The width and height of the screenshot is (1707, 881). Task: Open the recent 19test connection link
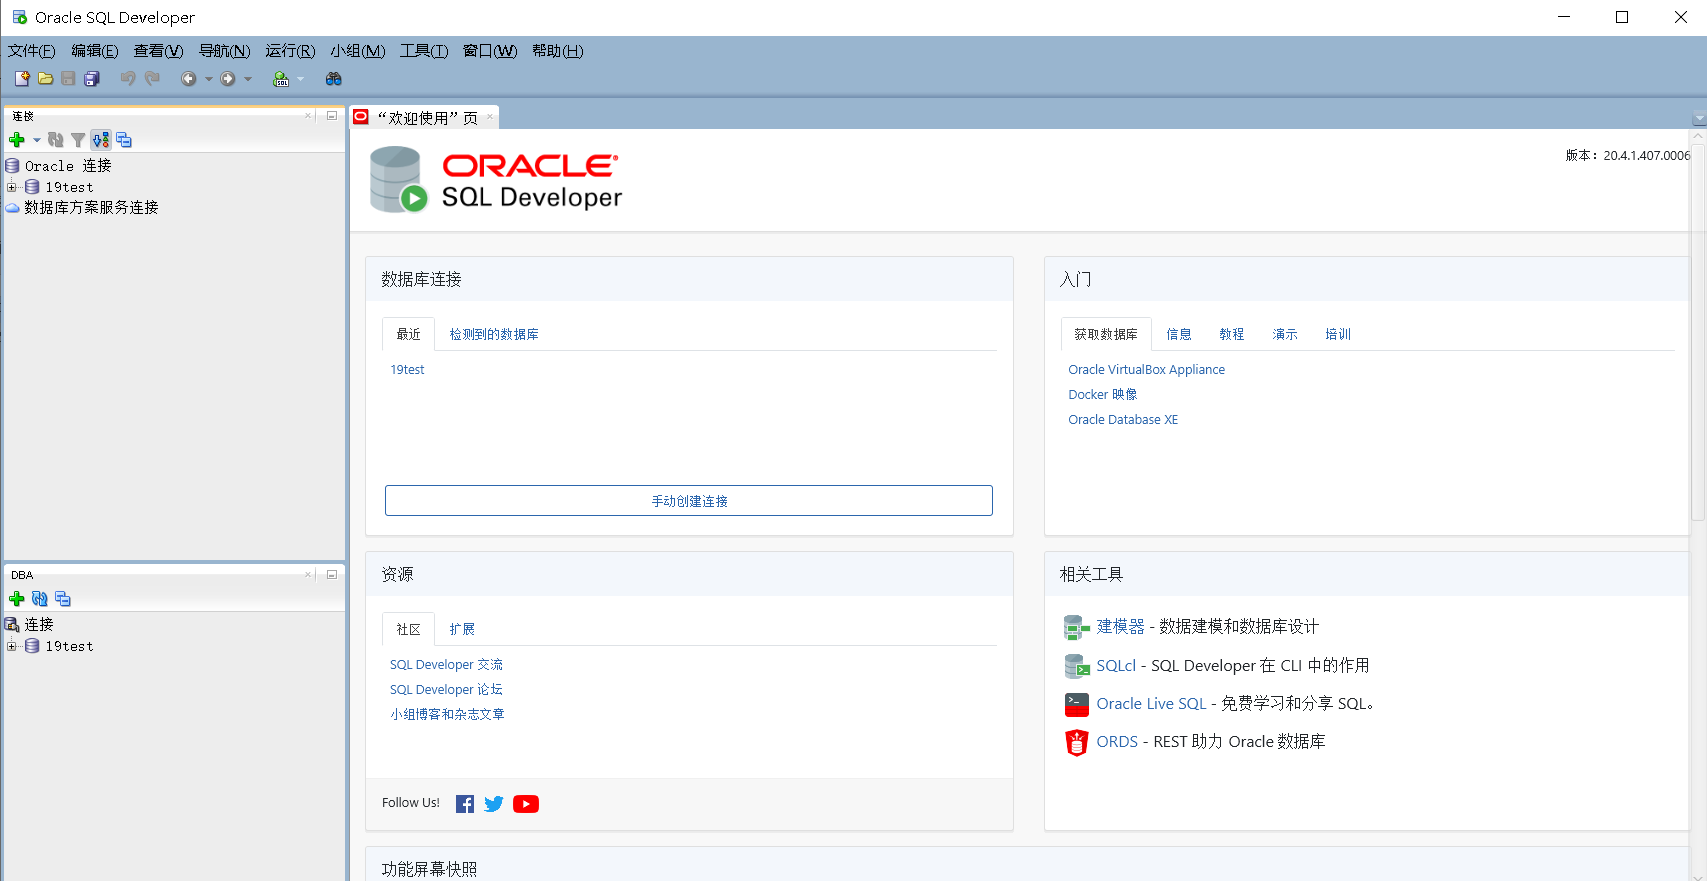[407, 370]
